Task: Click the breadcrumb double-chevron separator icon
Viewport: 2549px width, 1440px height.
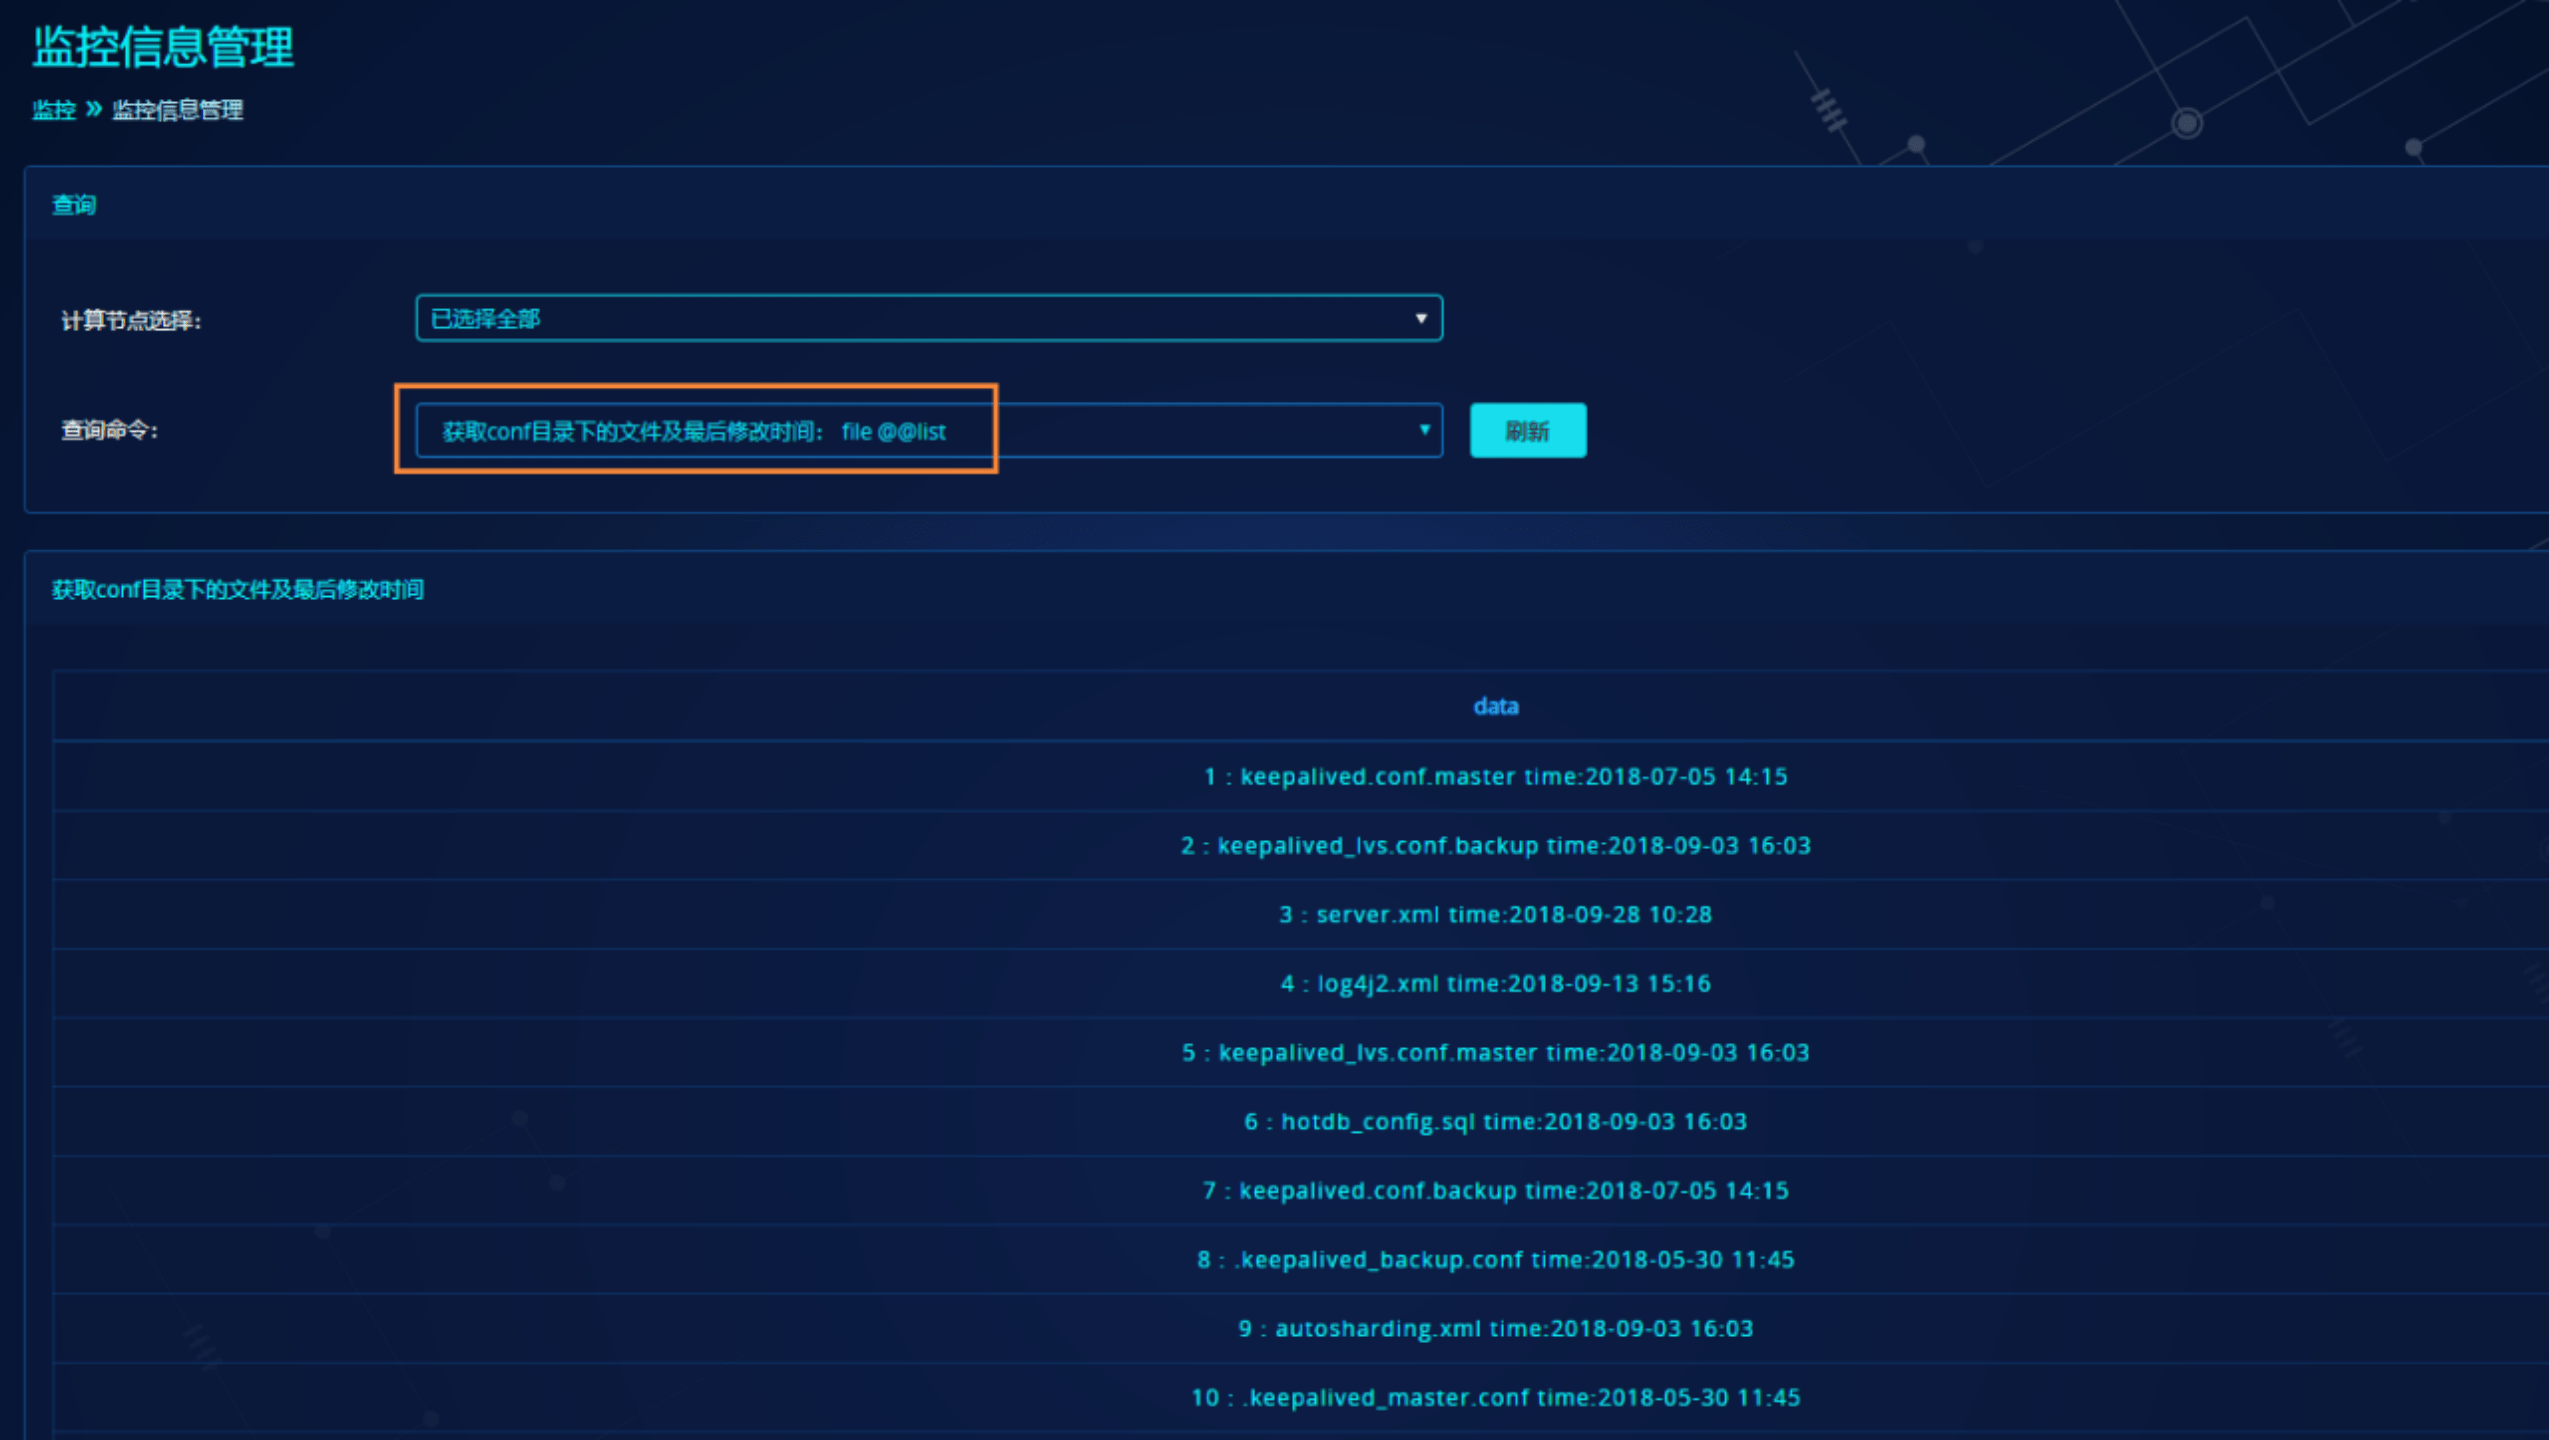Action: pos(94,109)
